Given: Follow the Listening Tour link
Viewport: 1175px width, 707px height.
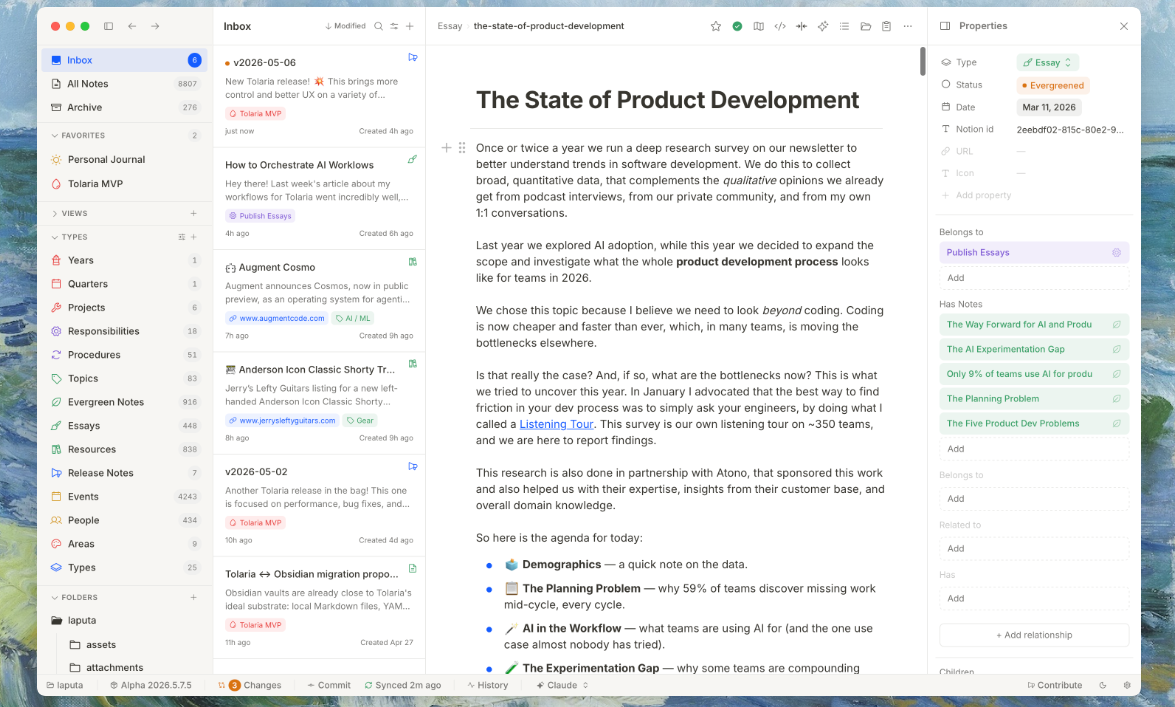Looking at the screenshot, I should [x=556, y=424].
